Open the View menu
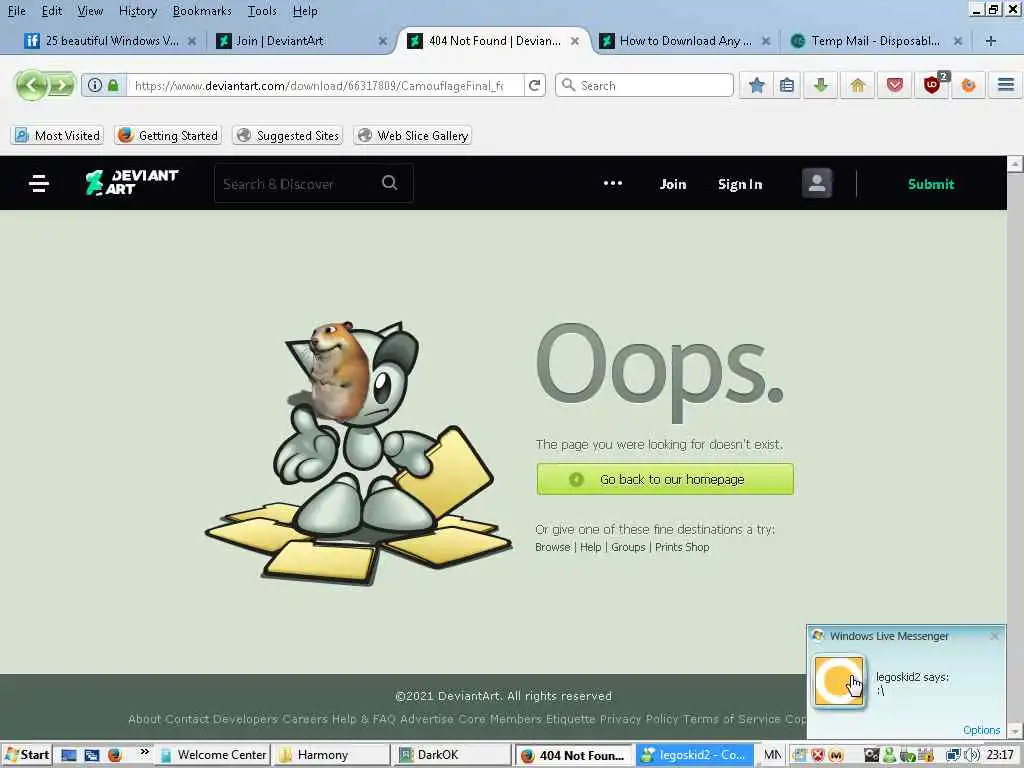Image resolution: width=1024 pixels, height=768 pixels. pos(90,10)
